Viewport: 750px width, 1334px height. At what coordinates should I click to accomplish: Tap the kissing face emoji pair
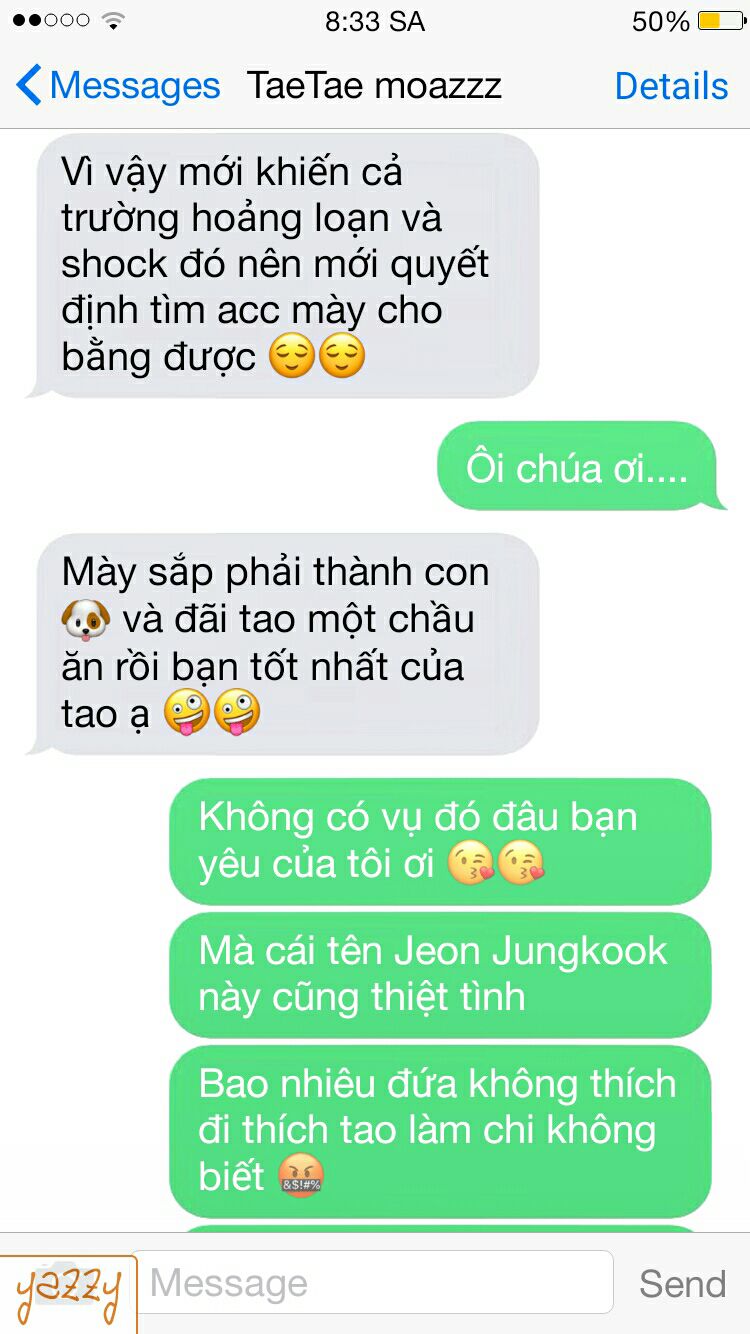click(496, 864)
